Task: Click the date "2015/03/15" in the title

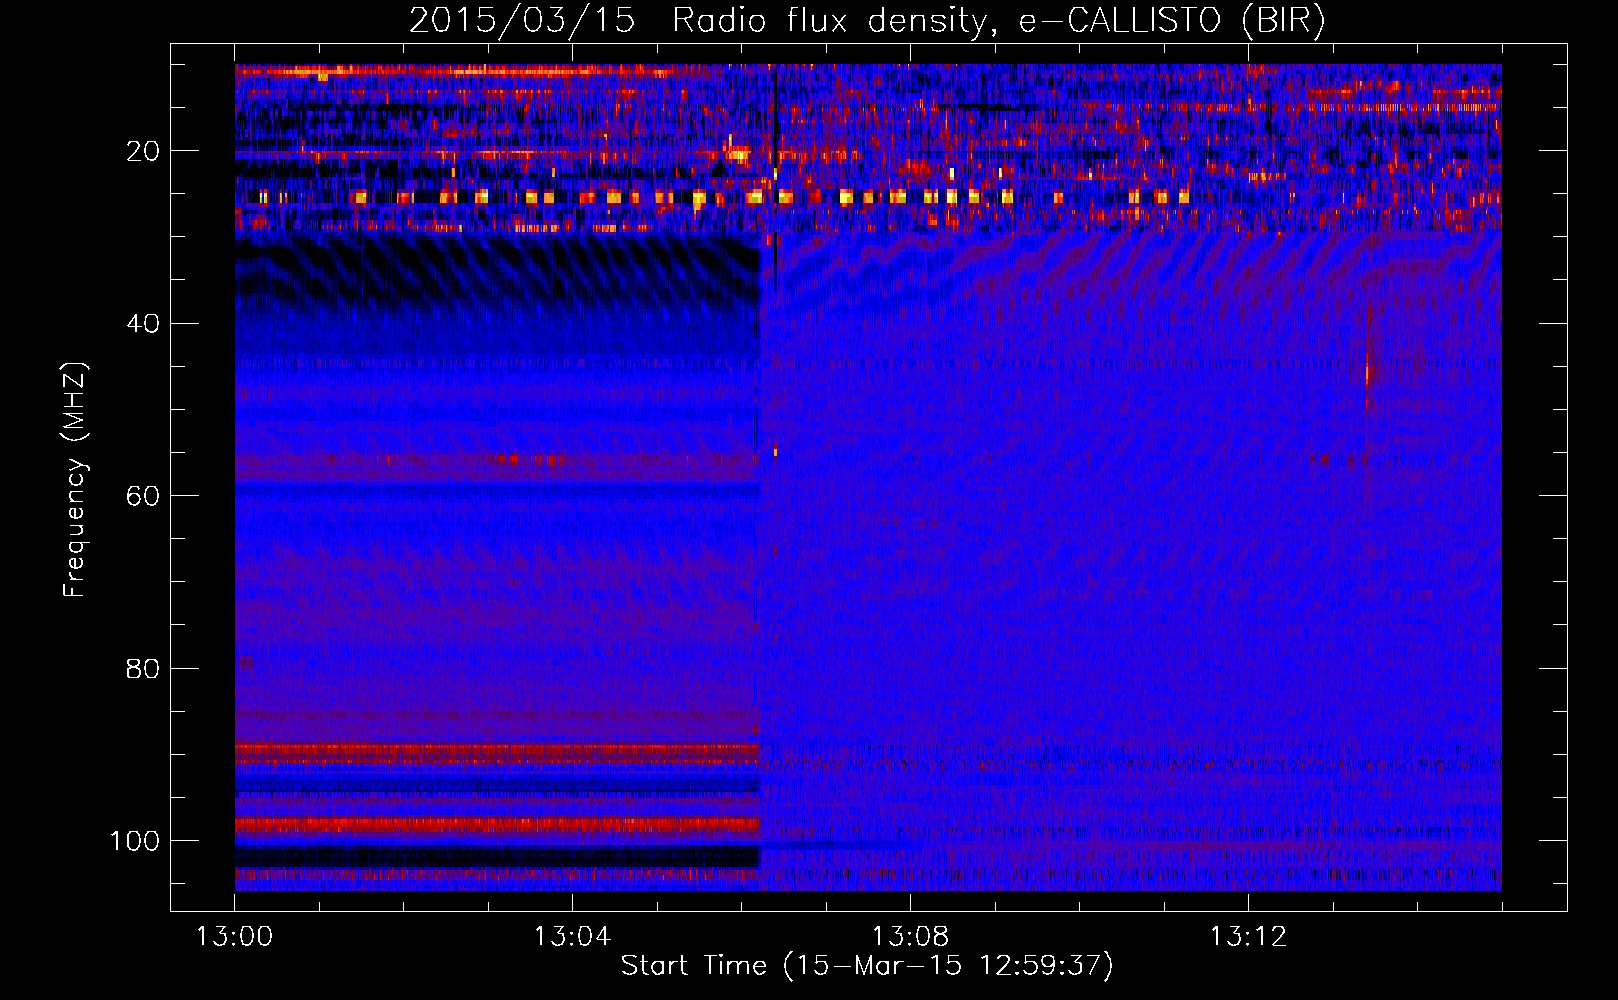Action: (x=522, y=21)
